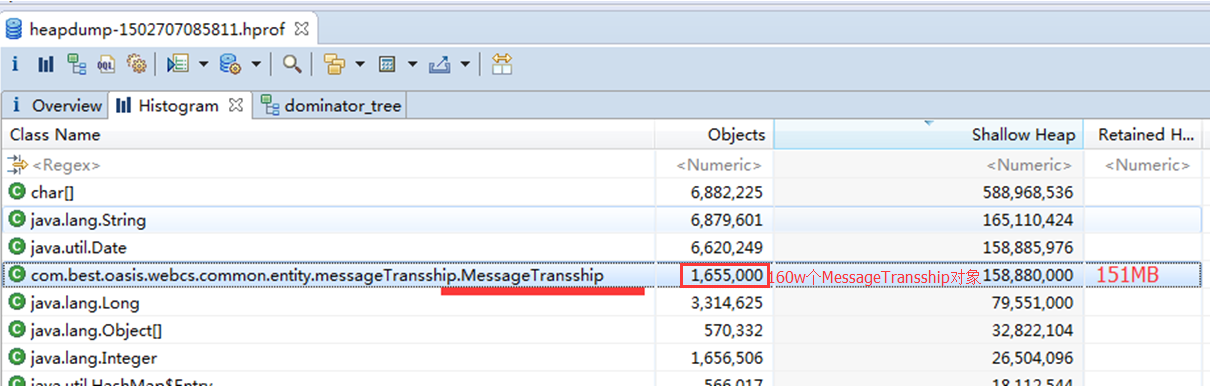Switch to the Overview tab

coord(56,105)
